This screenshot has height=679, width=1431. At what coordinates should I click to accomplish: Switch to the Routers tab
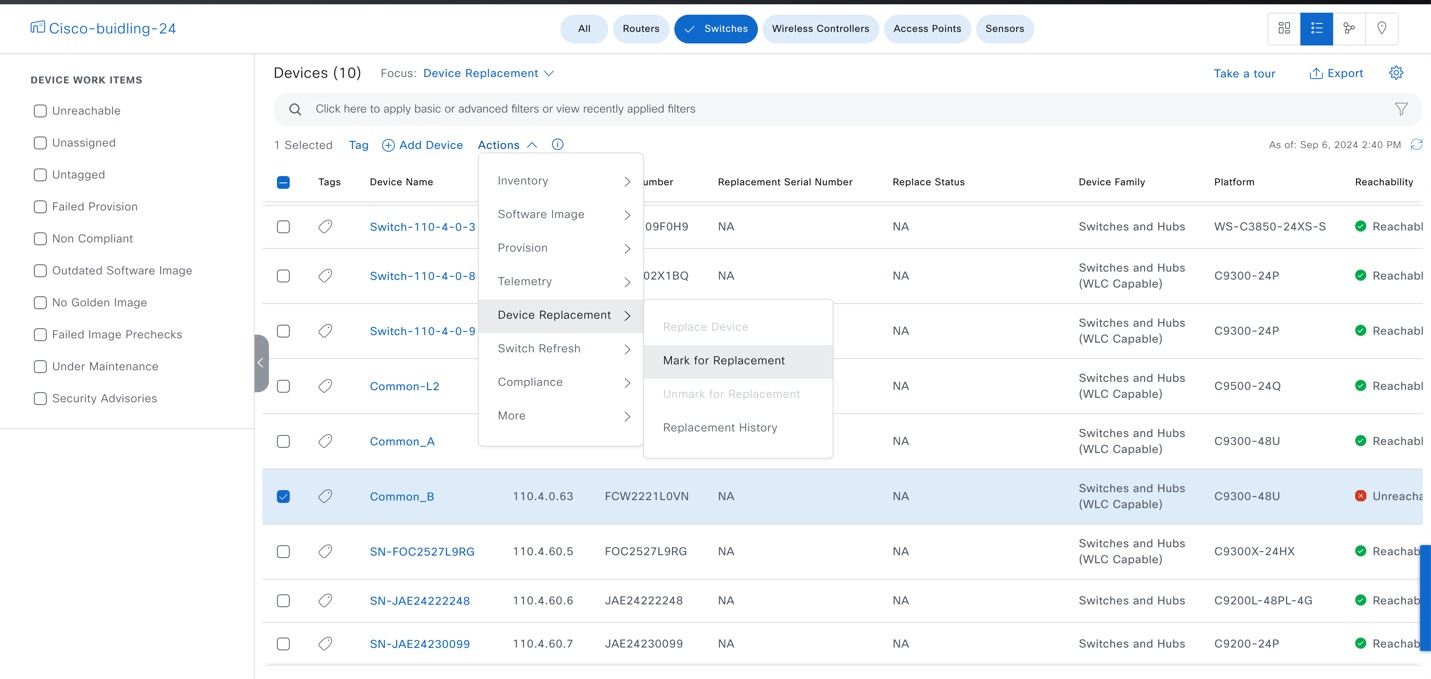[x=640, y=28]
